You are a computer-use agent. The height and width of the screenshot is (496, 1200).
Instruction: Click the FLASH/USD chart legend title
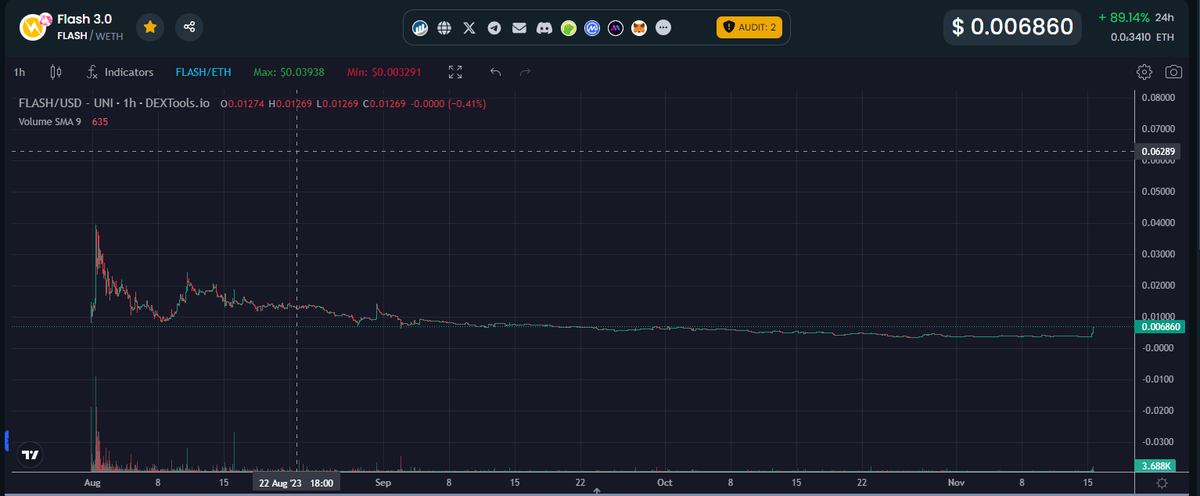coord(116,103)
